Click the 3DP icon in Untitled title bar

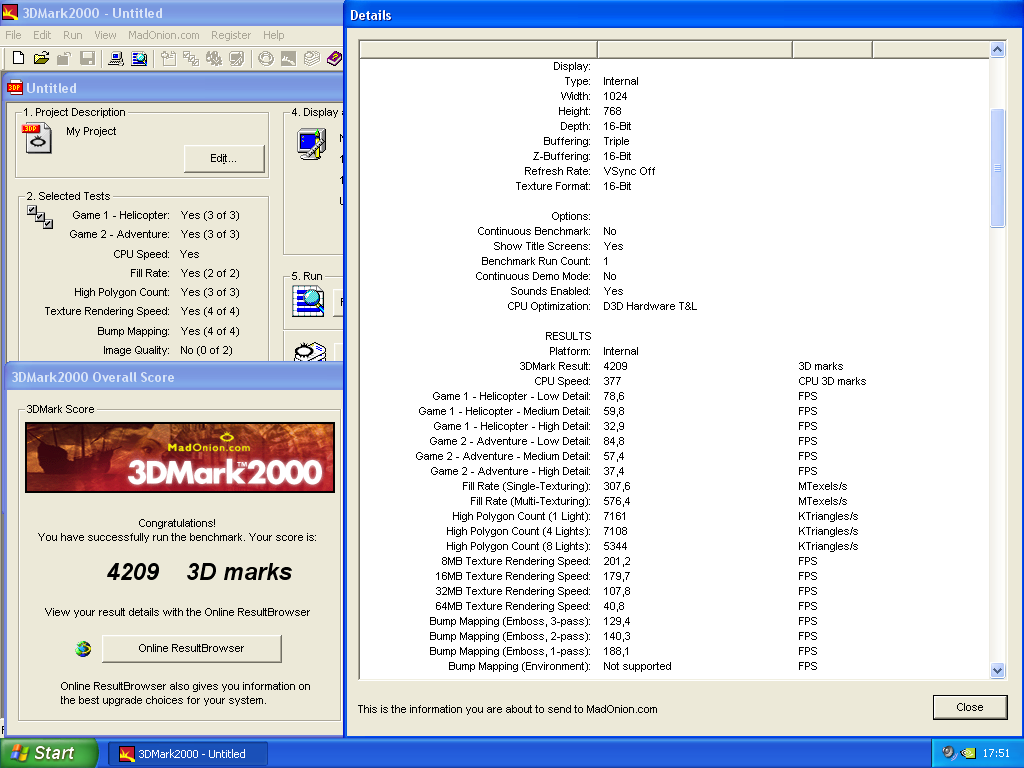pyautogui.click(x=15, y=88)
